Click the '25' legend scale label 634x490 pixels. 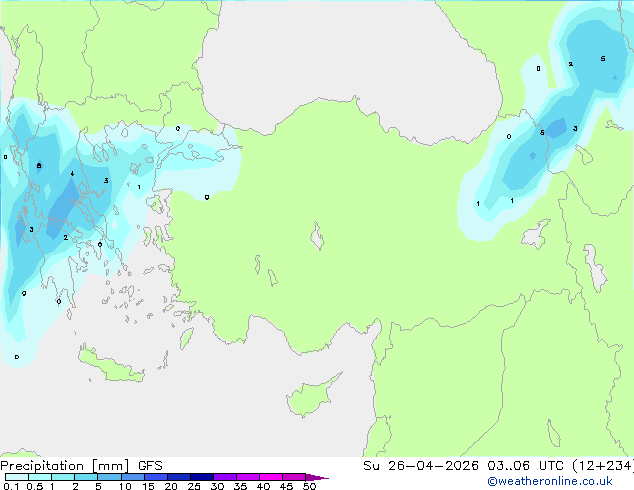point(194,486)
